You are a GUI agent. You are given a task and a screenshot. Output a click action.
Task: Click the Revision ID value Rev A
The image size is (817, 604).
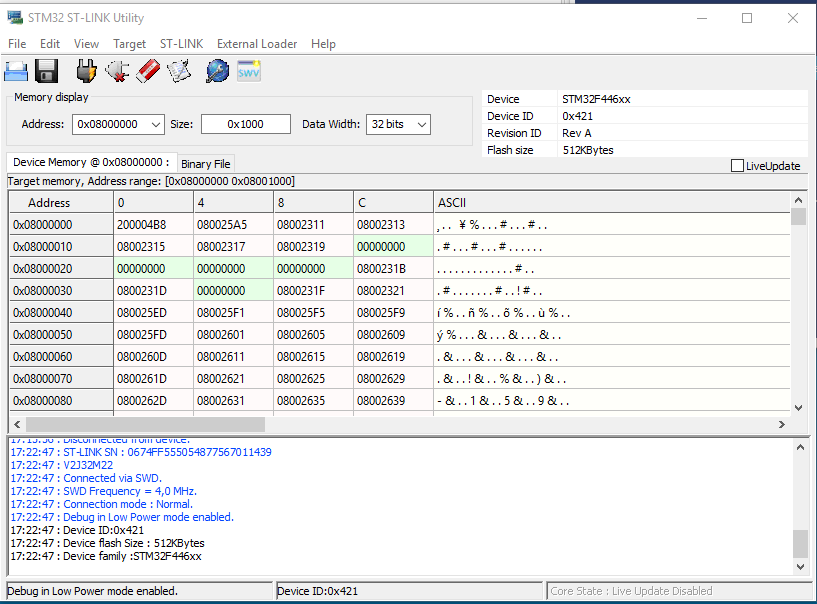[576, 133]
